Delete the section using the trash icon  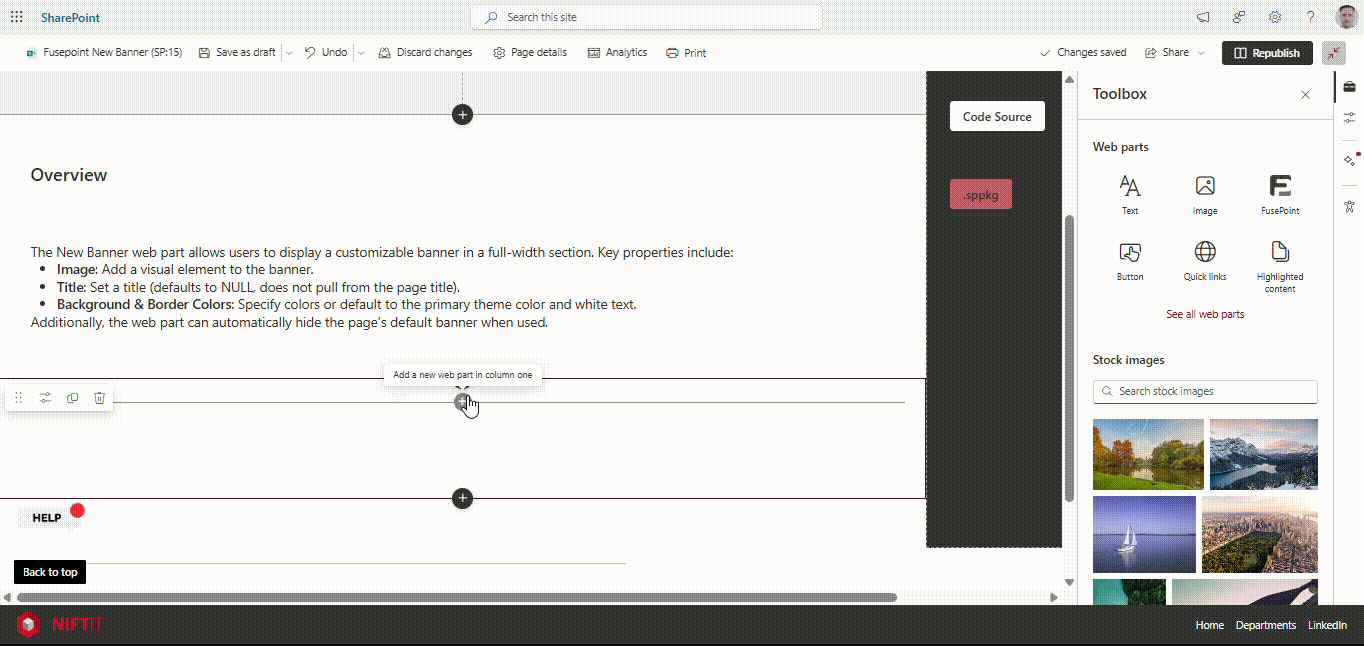[99, 398]
